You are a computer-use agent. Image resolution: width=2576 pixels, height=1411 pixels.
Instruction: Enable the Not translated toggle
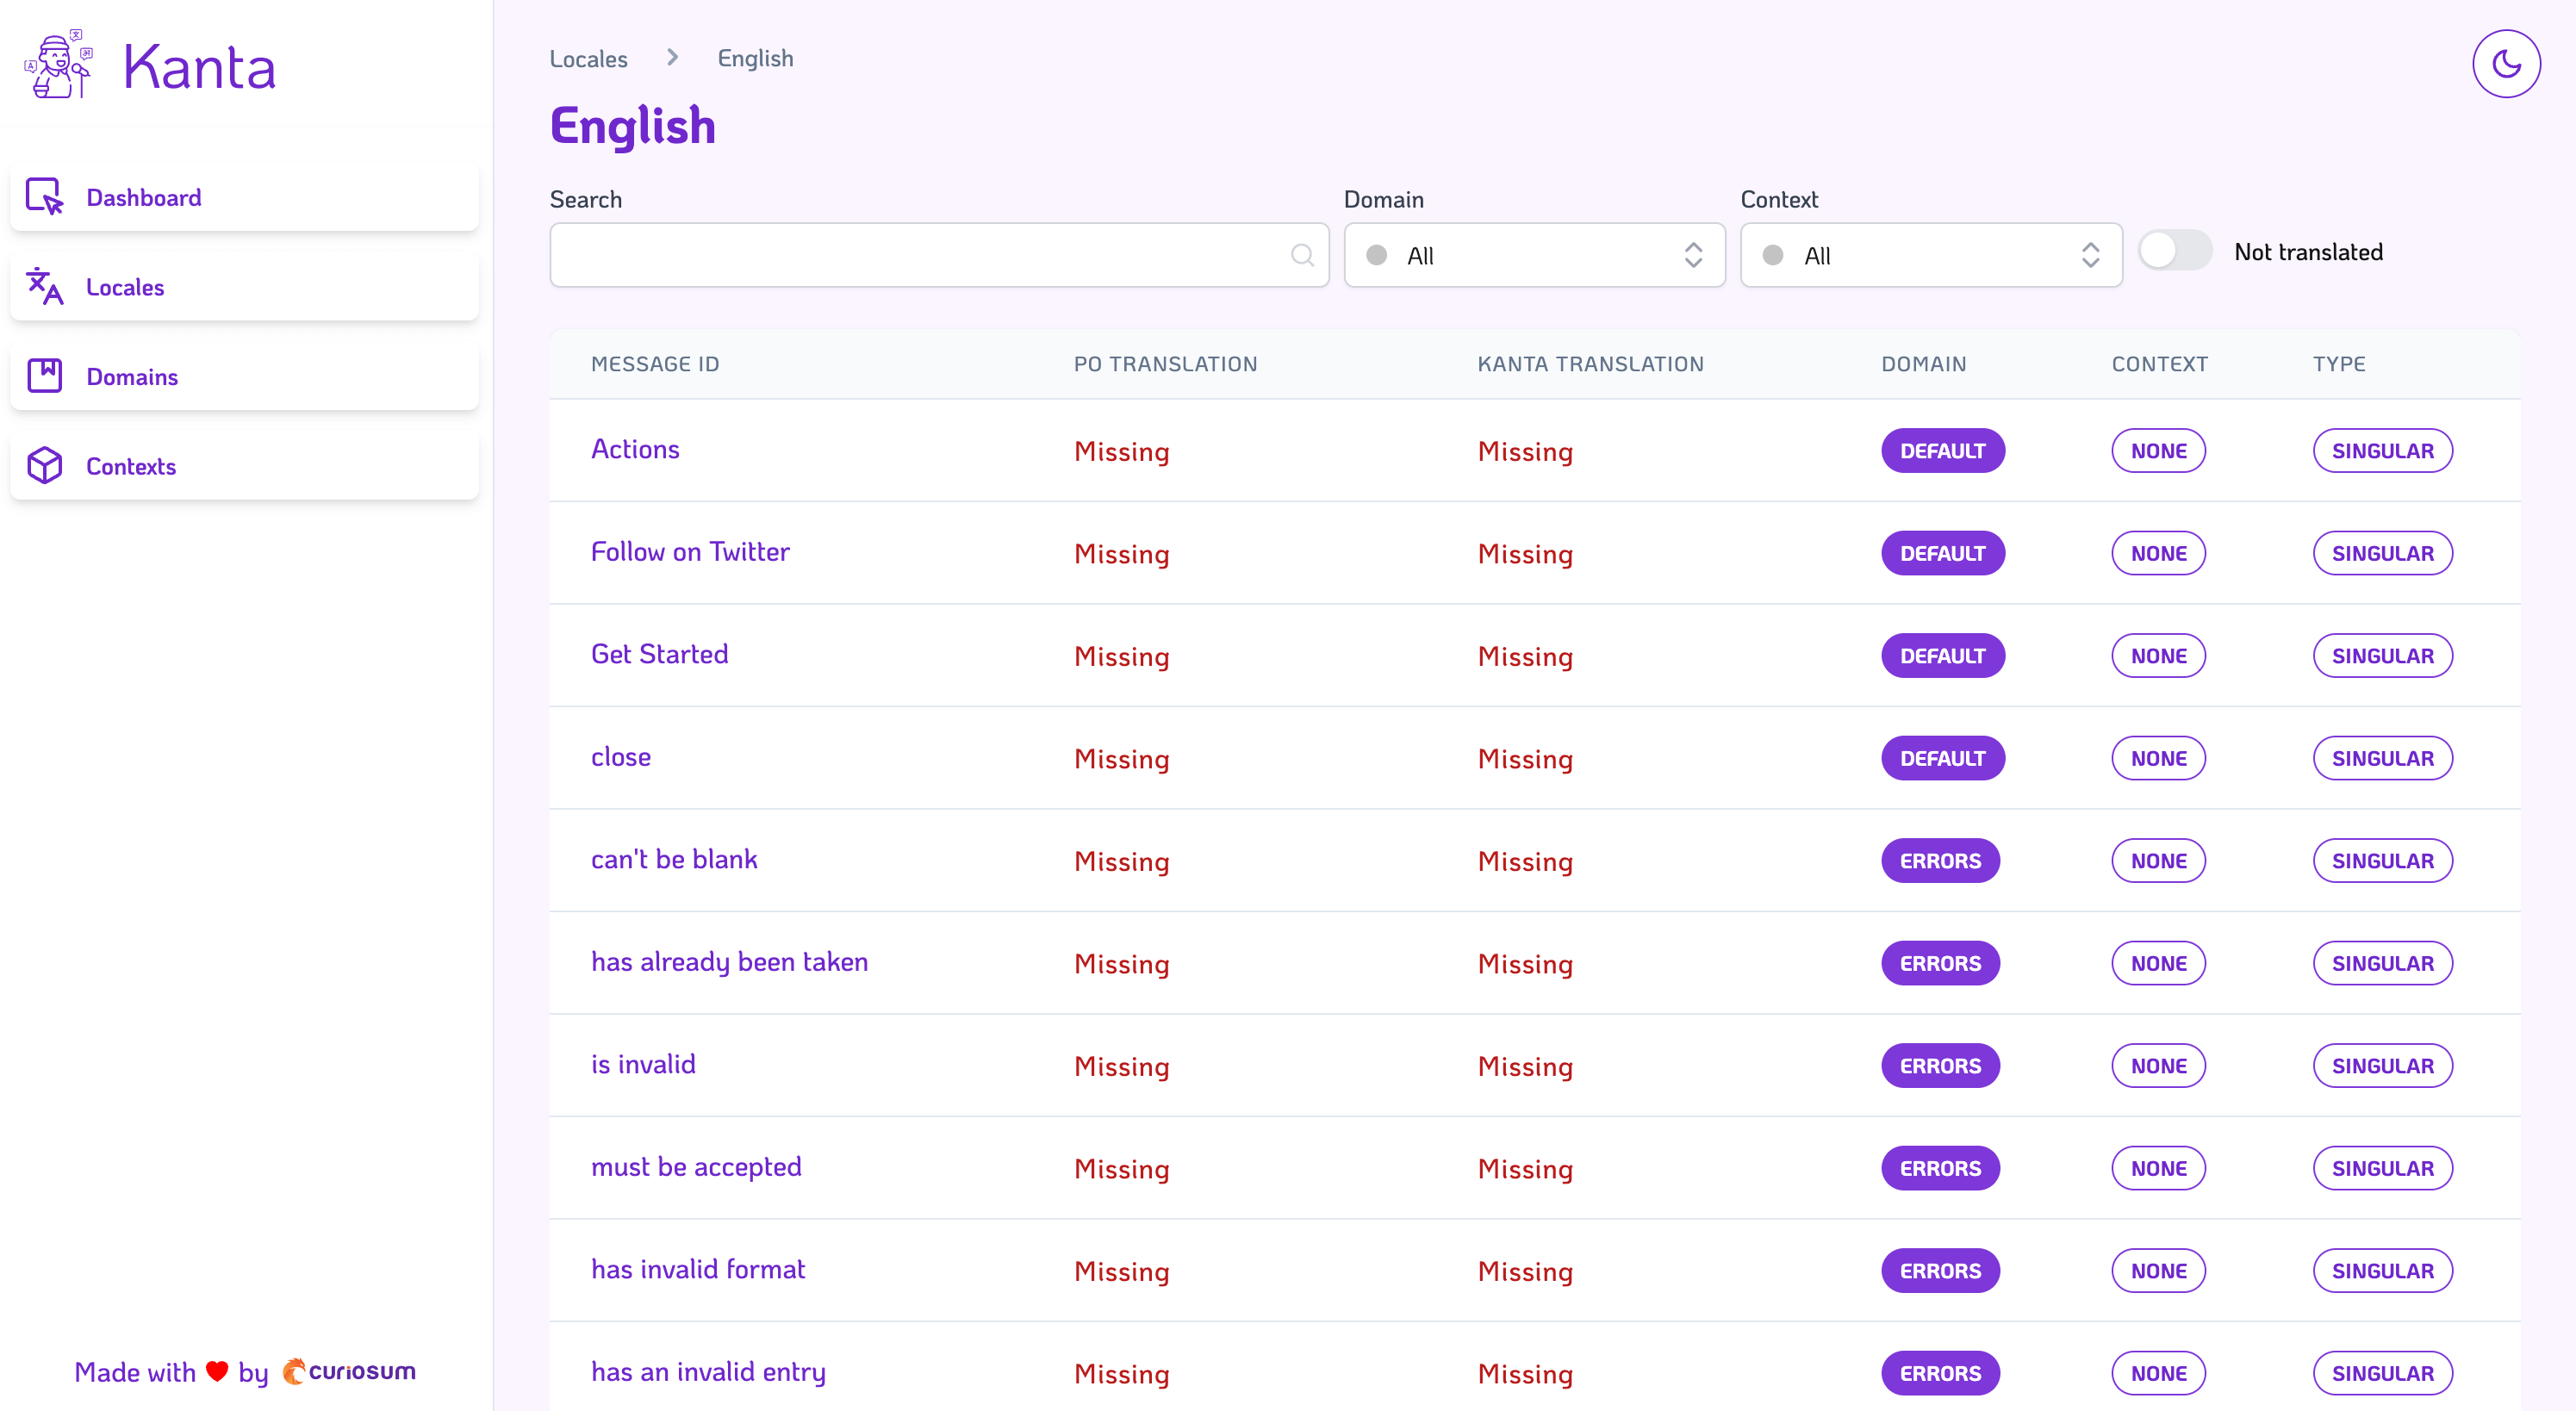(2175, 251)
